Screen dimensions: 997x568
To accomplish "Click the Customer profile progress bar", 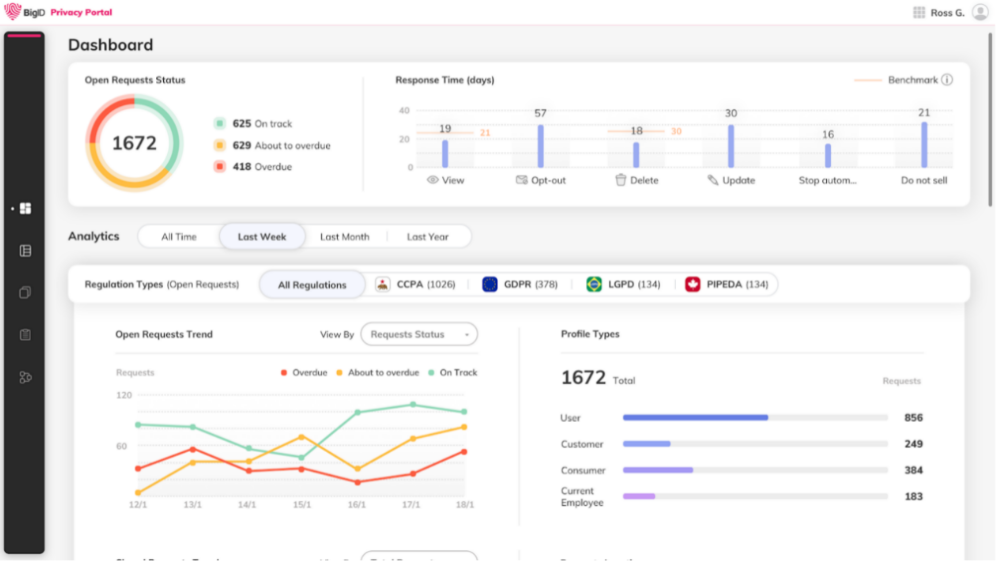I will click(x=755, y=444).
